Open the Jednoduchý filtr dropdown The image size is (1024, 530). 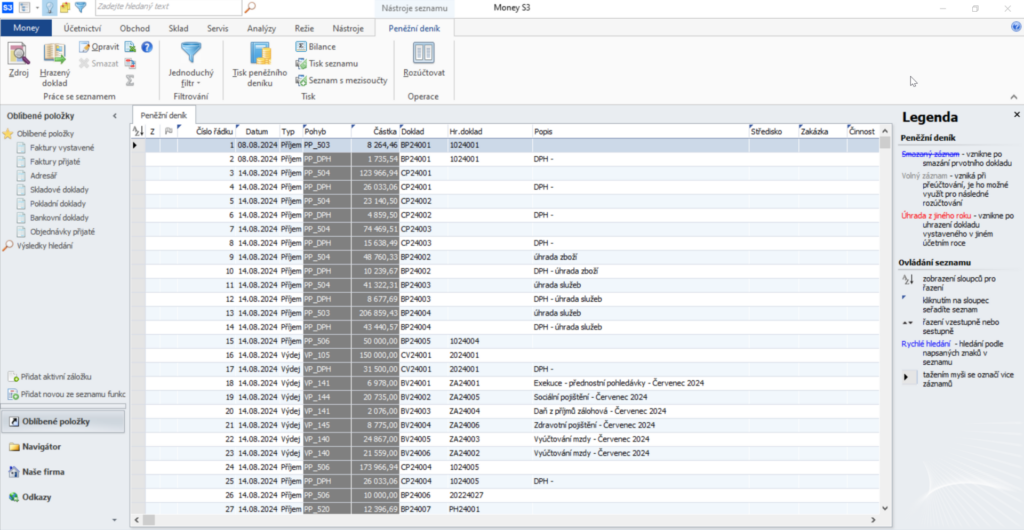[190, 64]
